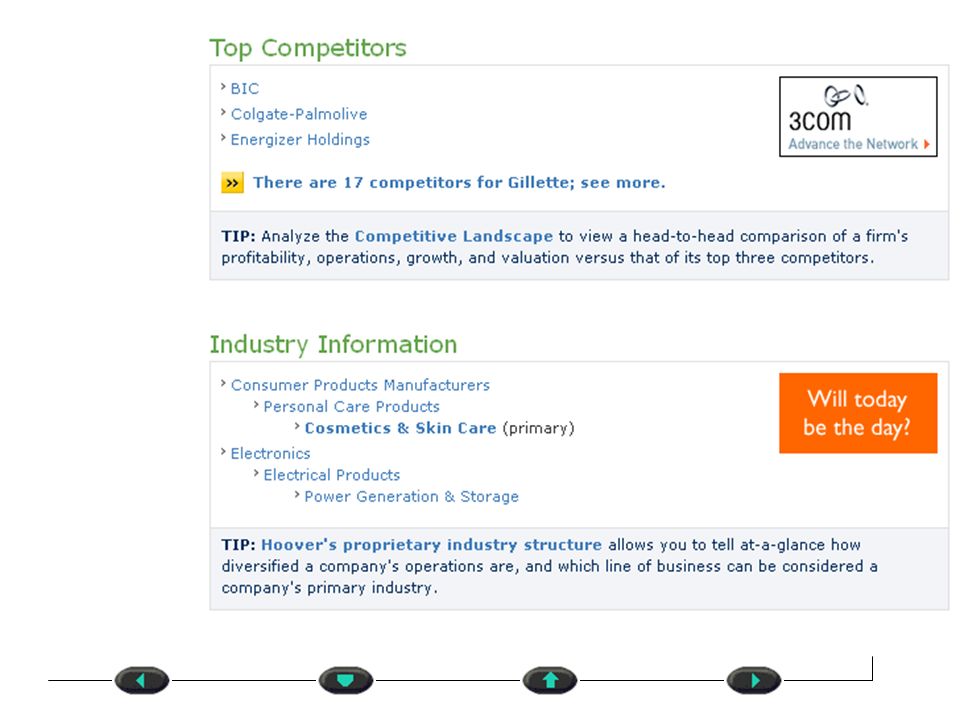This screenshot has height=720, width=960.
Task: Select Power Generation & Storage entry
Action: coord(411,497)
